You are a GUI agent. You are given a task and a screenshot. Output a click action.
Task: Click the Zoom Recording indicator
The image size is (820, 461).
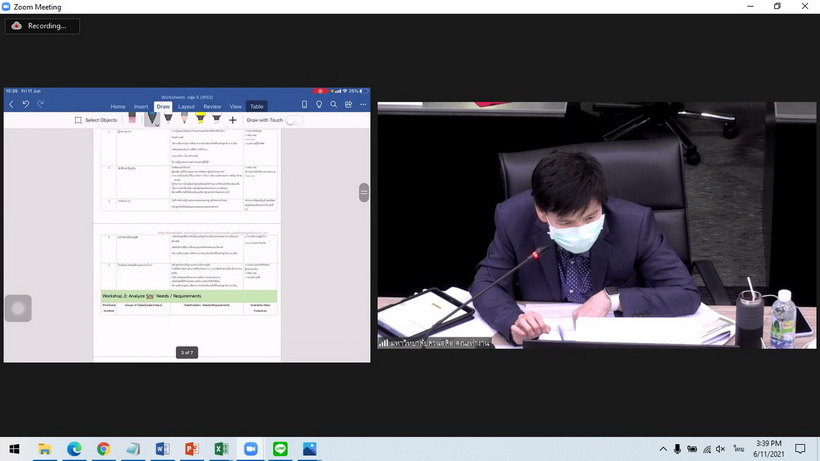click(x=42, y=26)
